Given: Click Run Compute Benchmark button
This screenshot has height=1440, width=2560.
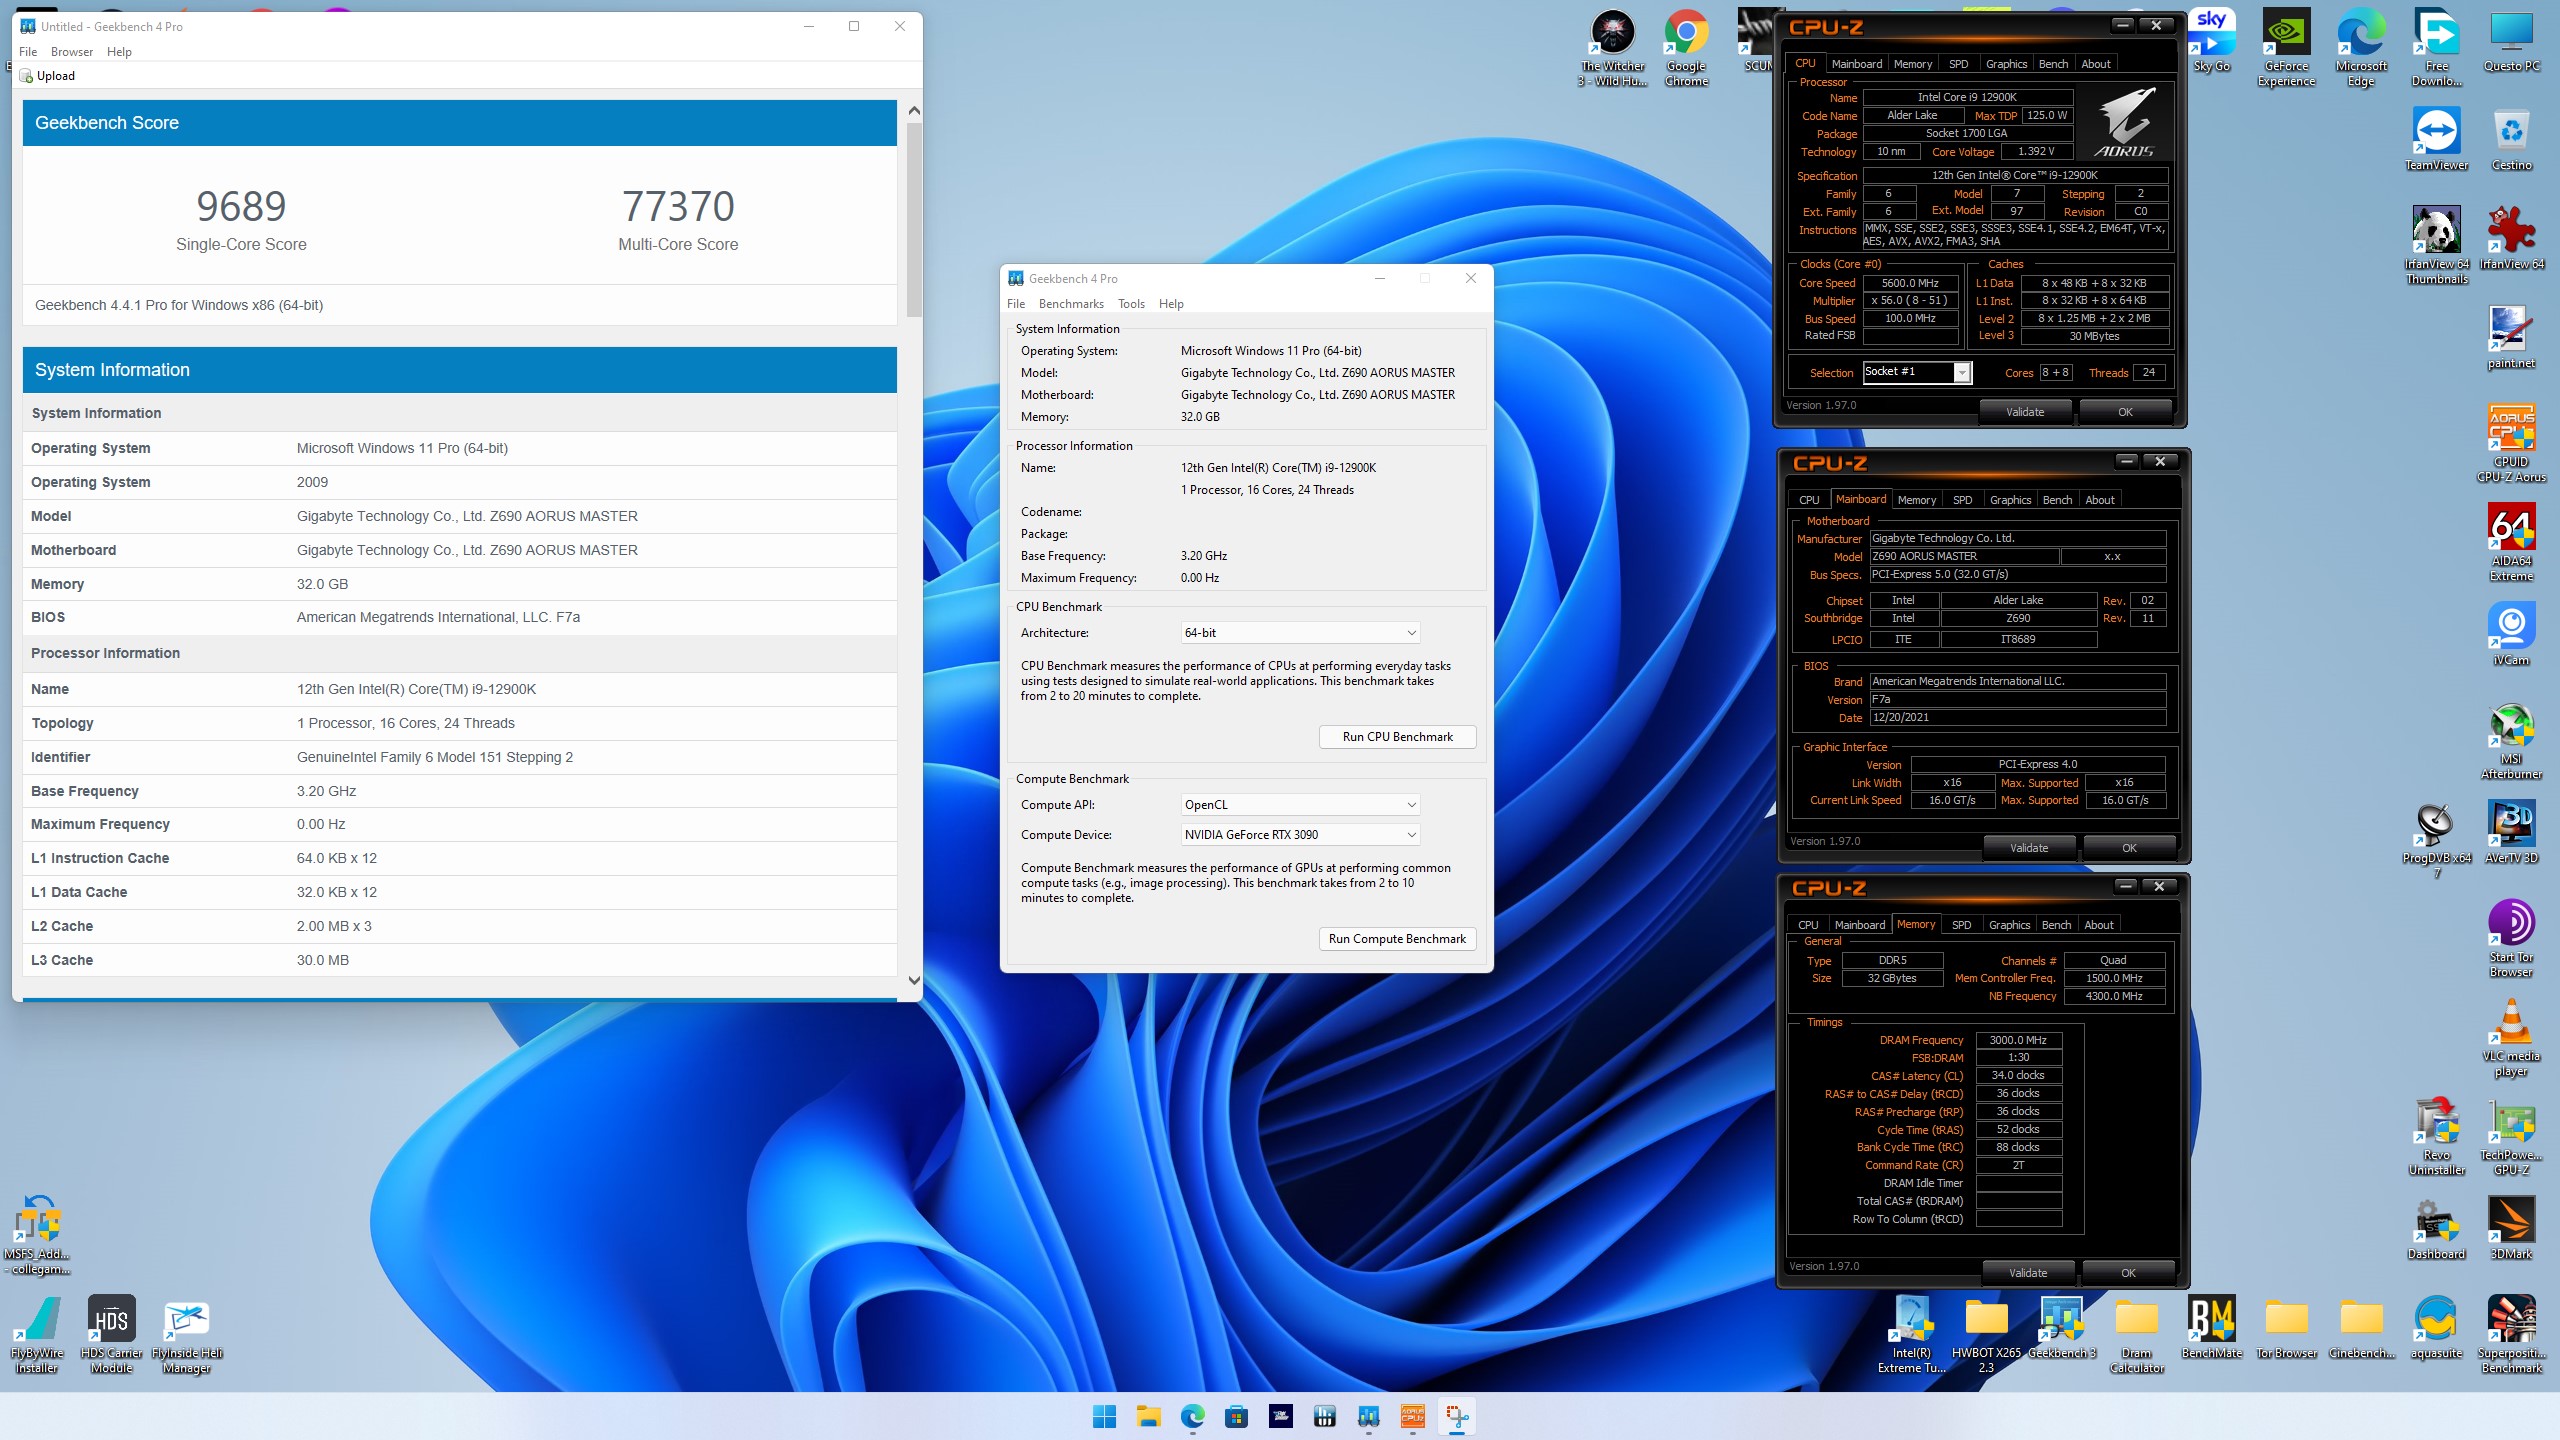Looking at the screenshot, I should click(x=1397, y=939).
